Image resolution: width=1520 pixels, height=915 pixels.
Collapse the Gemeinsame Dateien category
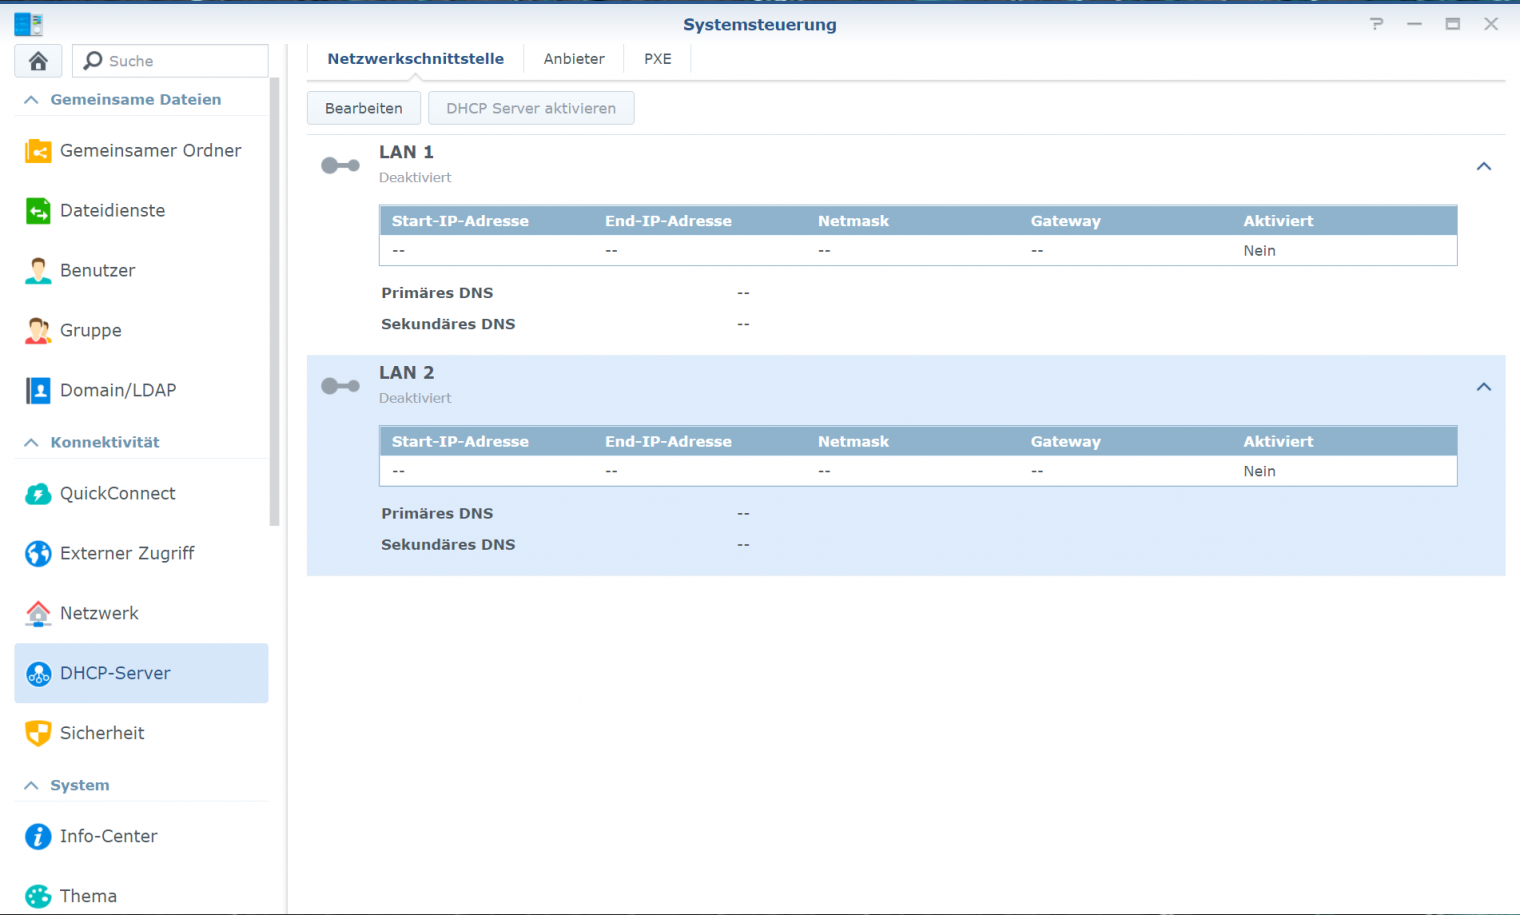(31, 100)
